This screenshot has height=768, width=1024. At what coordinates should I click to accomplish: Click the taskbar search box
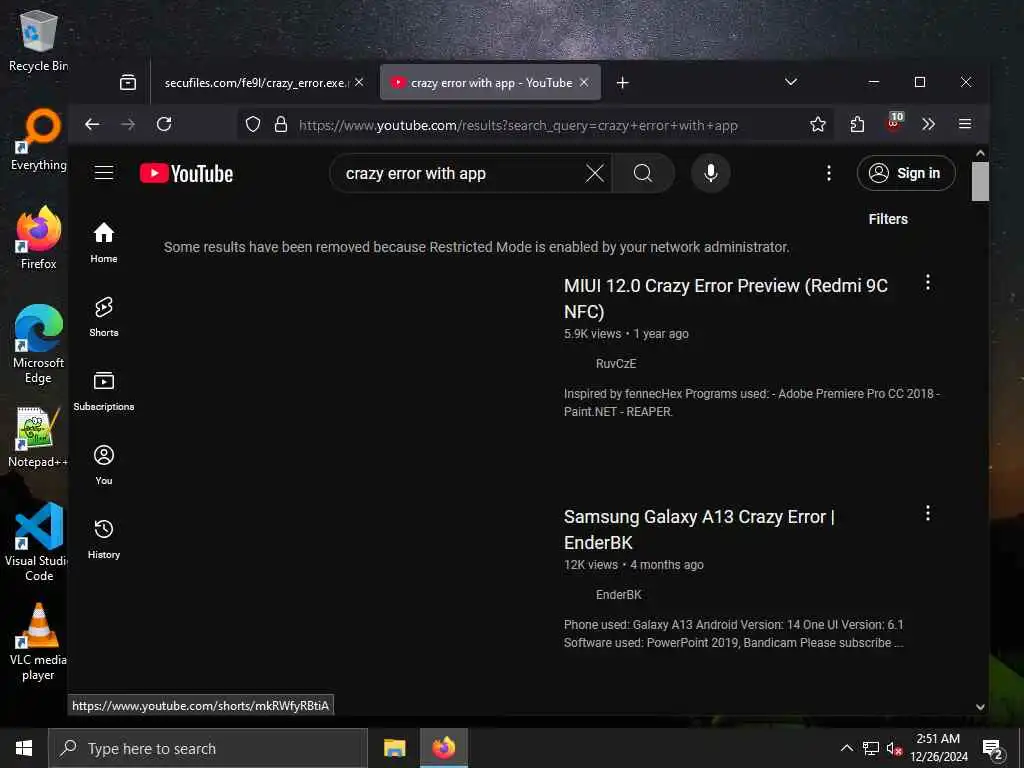(x=208, y=748)
